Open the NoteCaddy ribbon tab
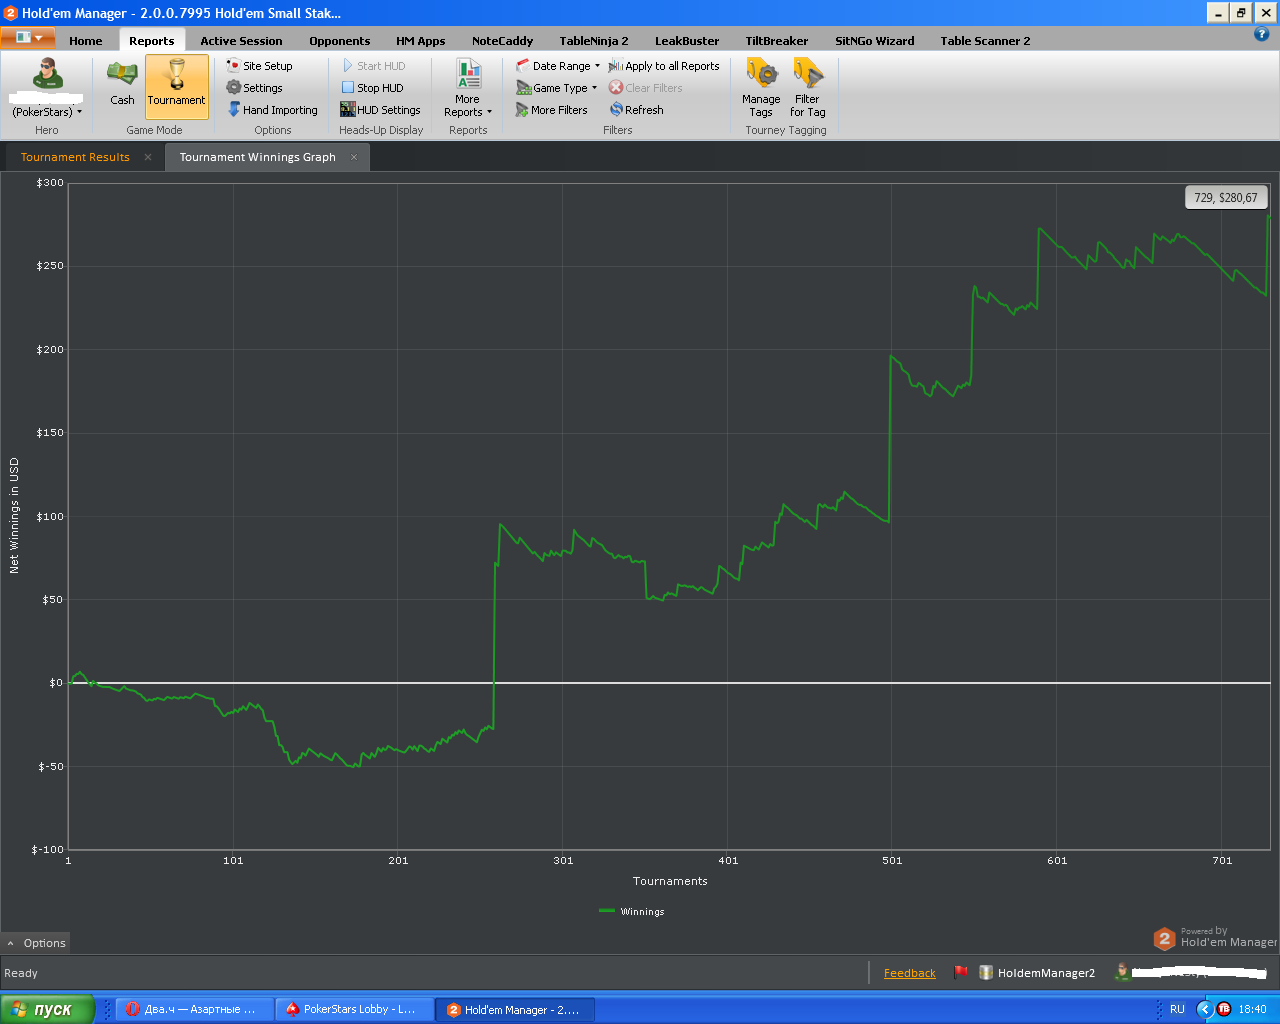 502,41
